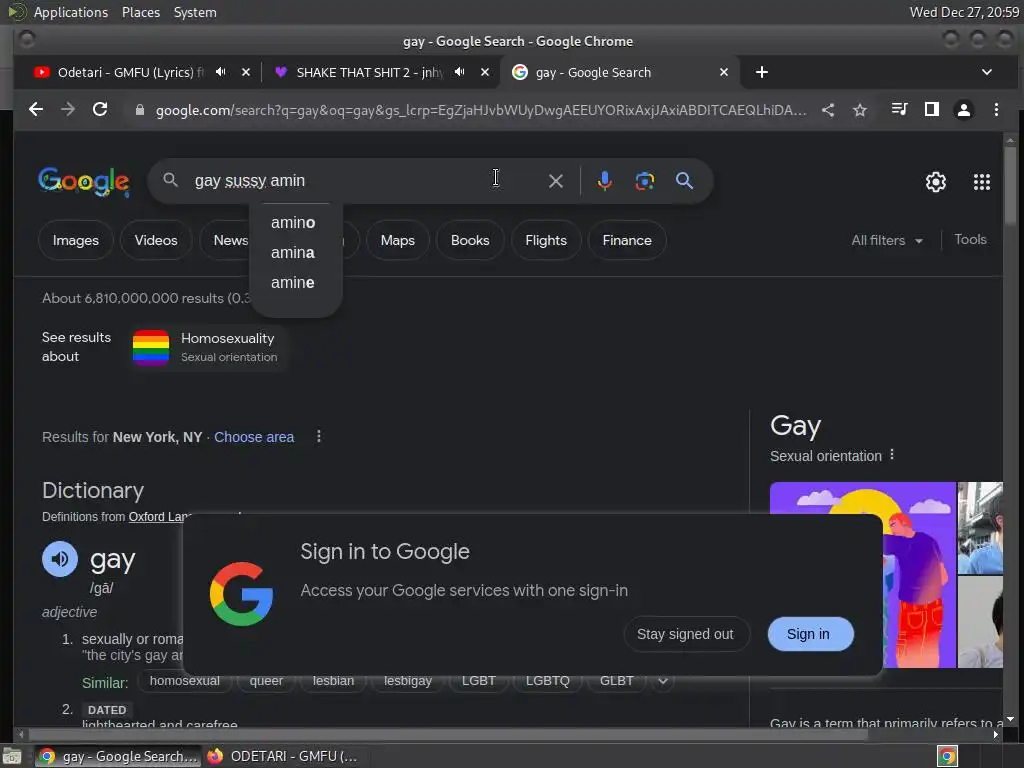Image resolution: width=1024 pixels, height=768 pixels.
Task: Open the Applications menu
Action: coord(71,12)
